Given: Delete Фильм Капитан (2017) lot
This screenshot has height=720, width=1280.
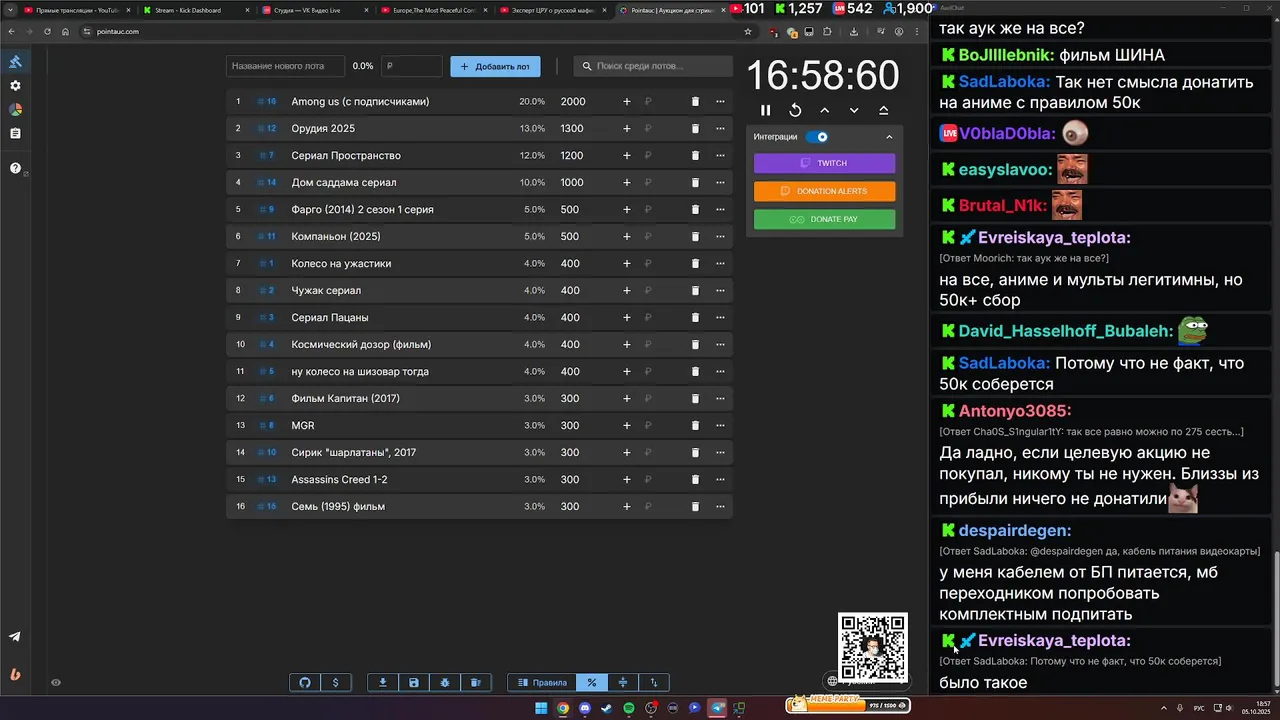Looking at the screenshot, I should tap(695, 399).
